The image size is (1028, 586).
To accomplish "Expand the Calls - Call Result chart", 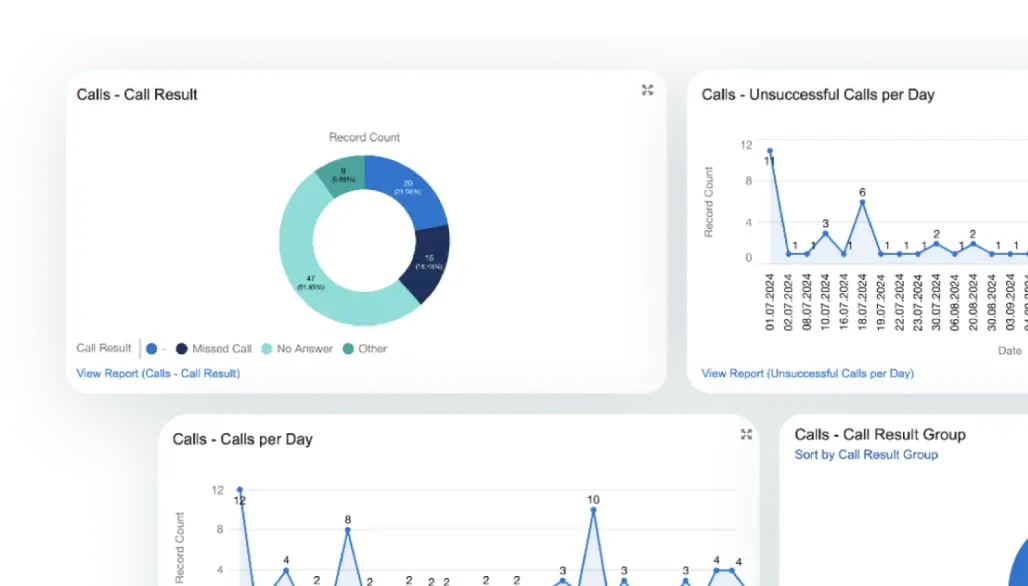I will (x=648, y=90).
